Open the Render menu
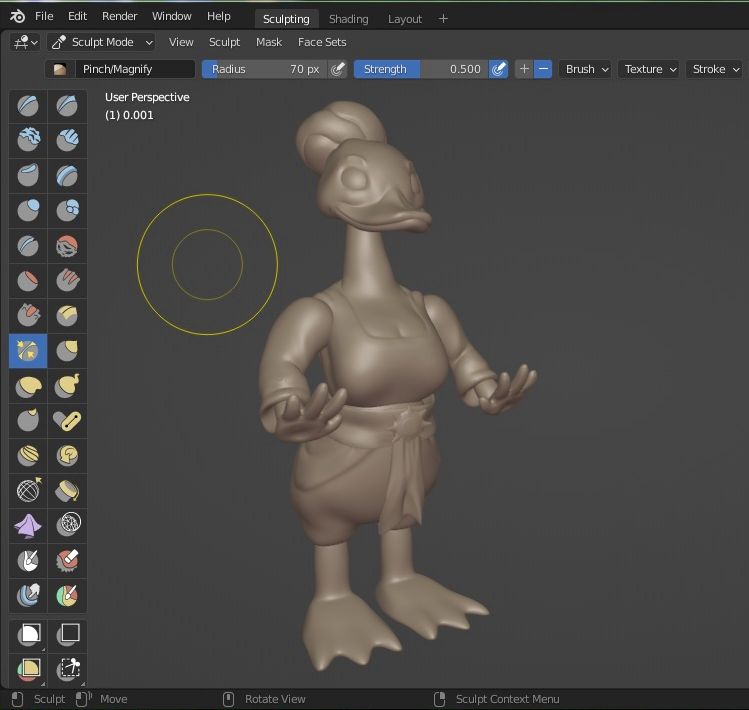 119,17
